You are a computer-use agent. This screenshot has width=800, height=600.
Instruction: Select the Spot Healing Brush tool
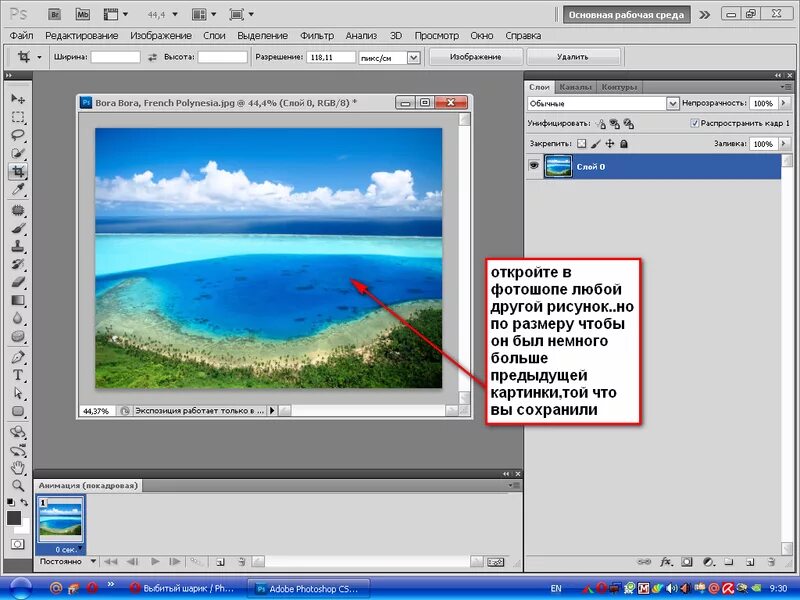click(18, 210)
